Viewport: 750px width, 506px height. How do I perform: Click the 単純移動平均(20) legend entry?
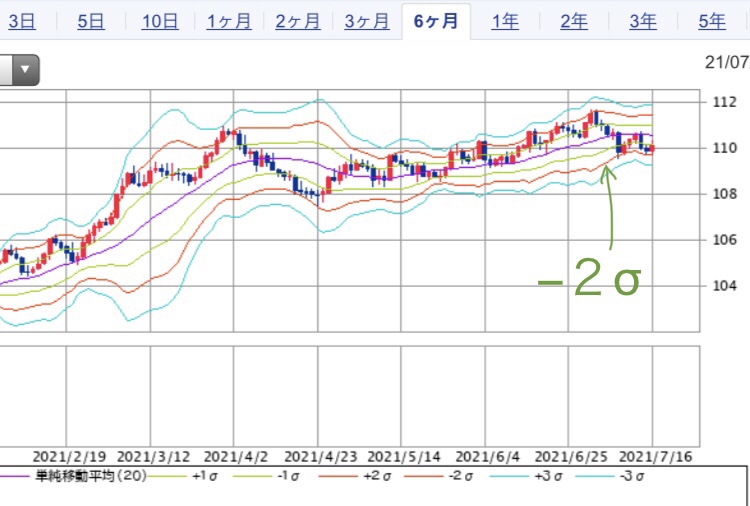[91, 476]
